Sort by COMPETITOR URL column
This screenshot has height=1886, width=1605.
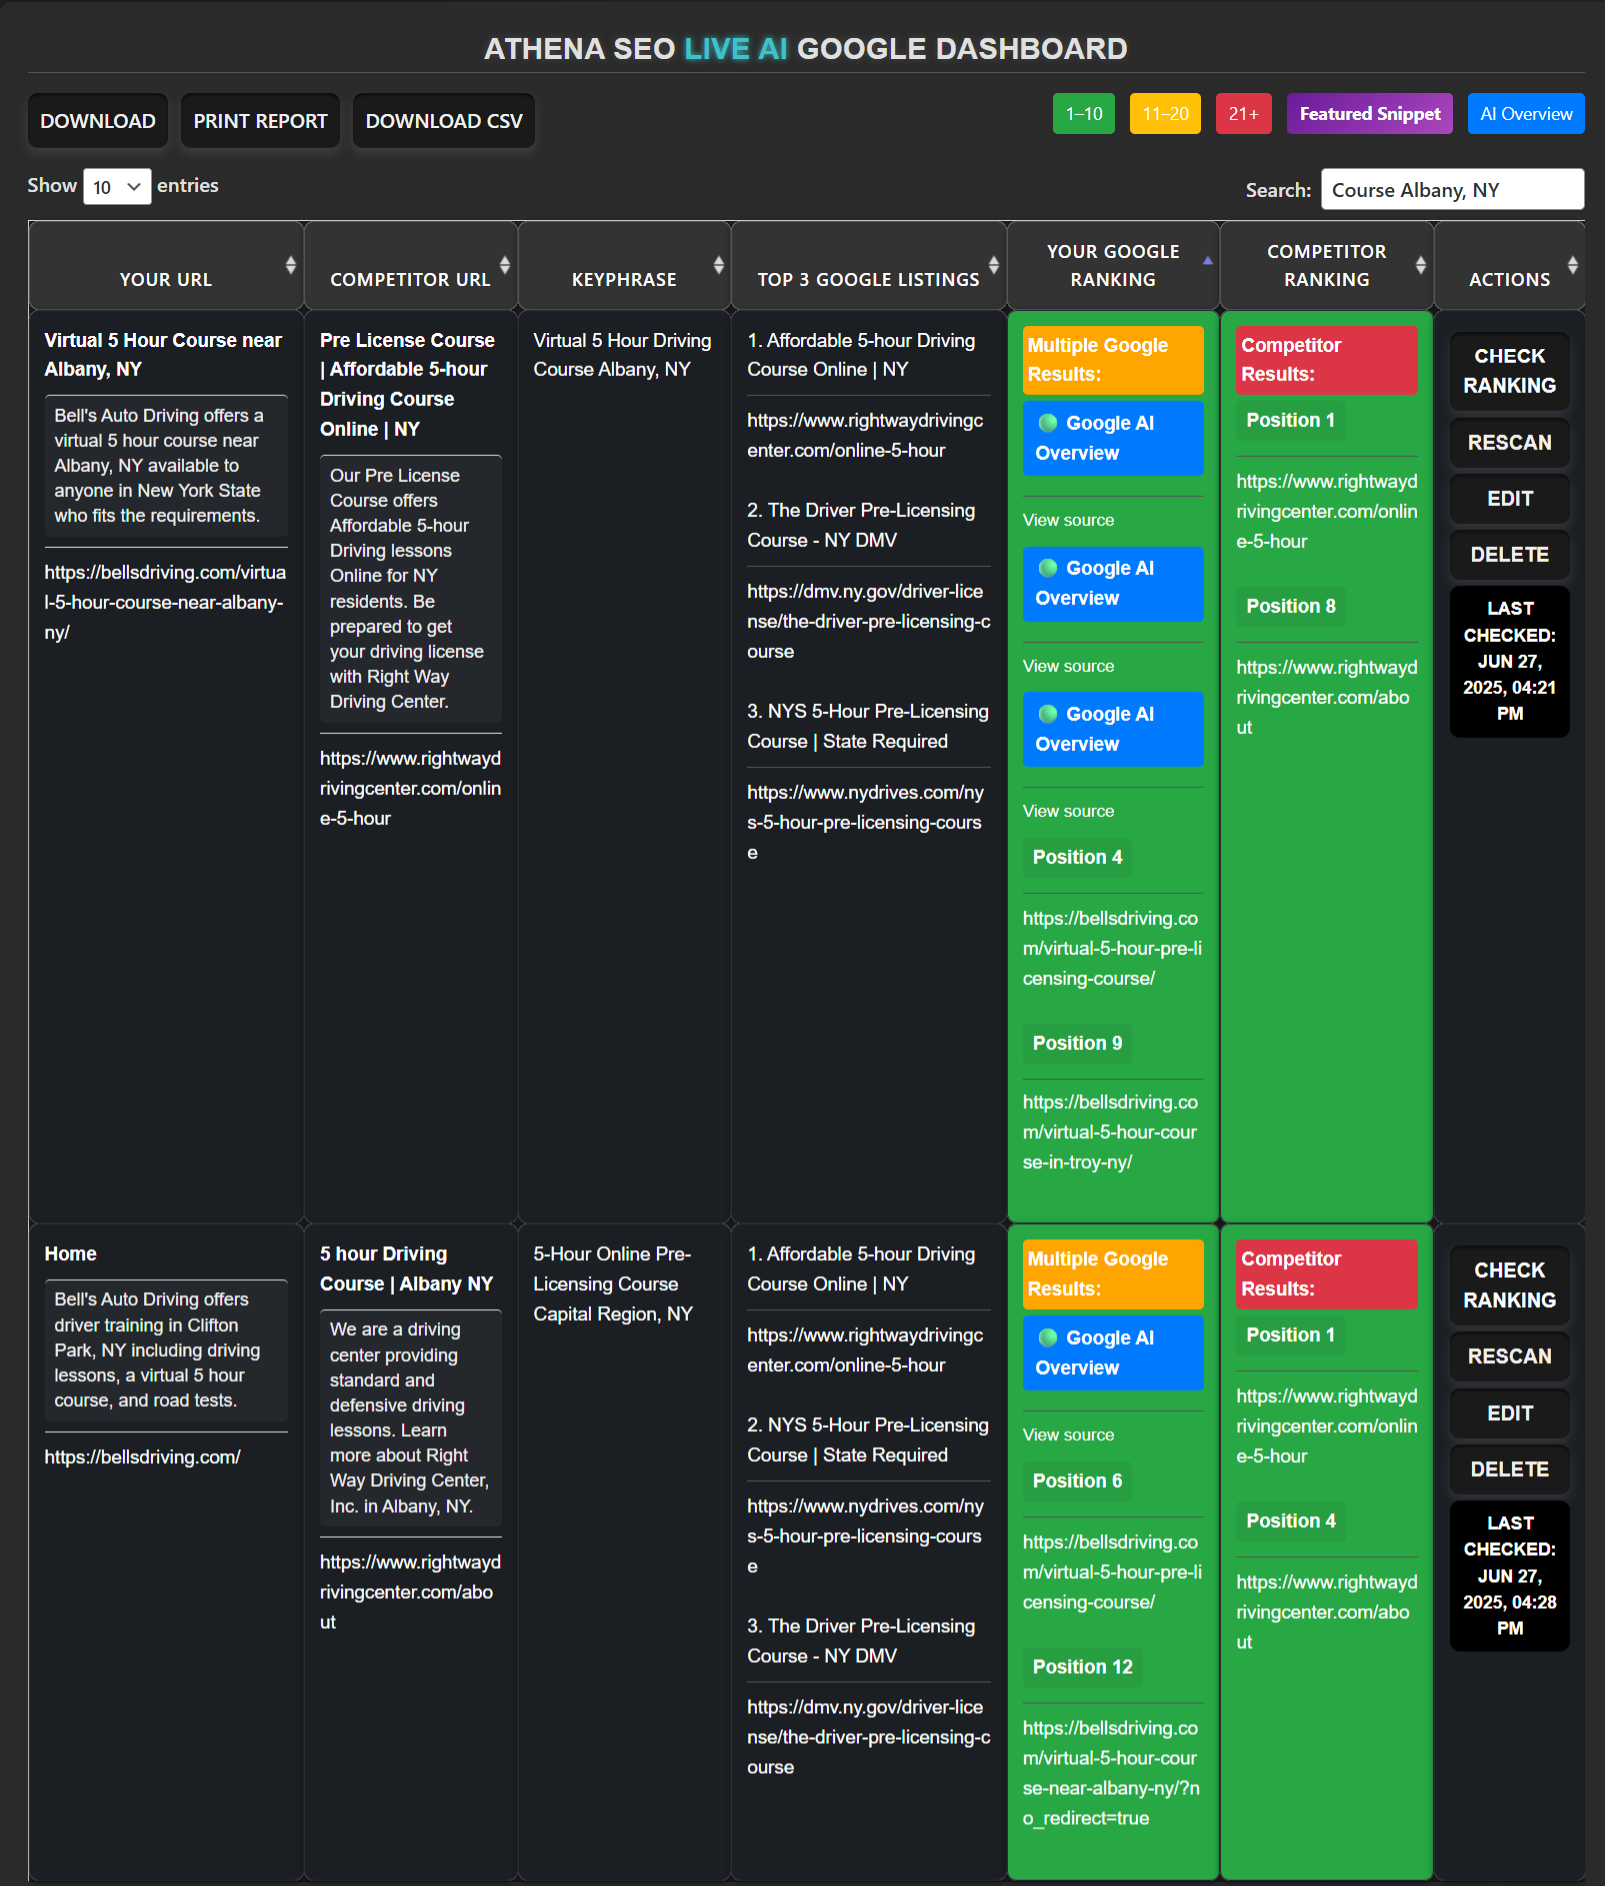tap(411, 266)
